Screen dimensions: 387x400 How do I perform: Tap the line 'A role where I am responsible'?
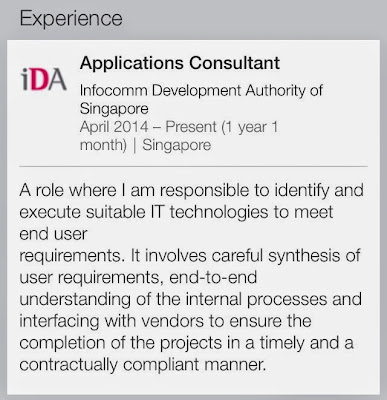[x=191, y=191]
